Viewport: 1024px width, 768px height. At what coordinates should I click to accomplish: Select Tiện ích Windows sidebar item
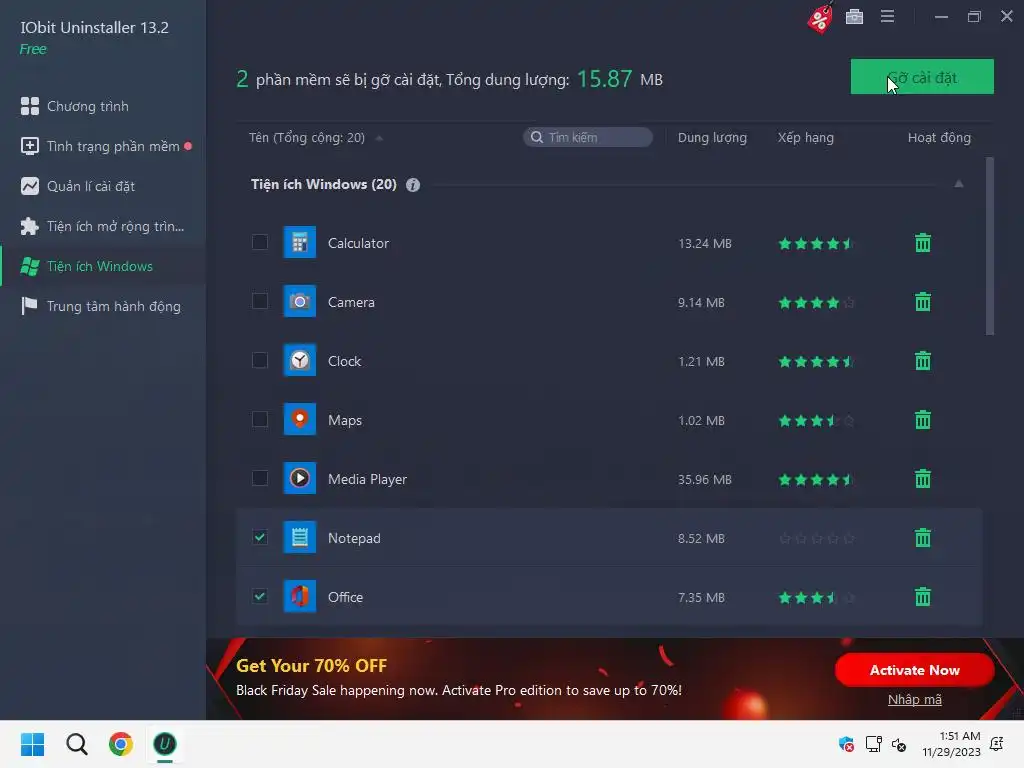(103, 266)
